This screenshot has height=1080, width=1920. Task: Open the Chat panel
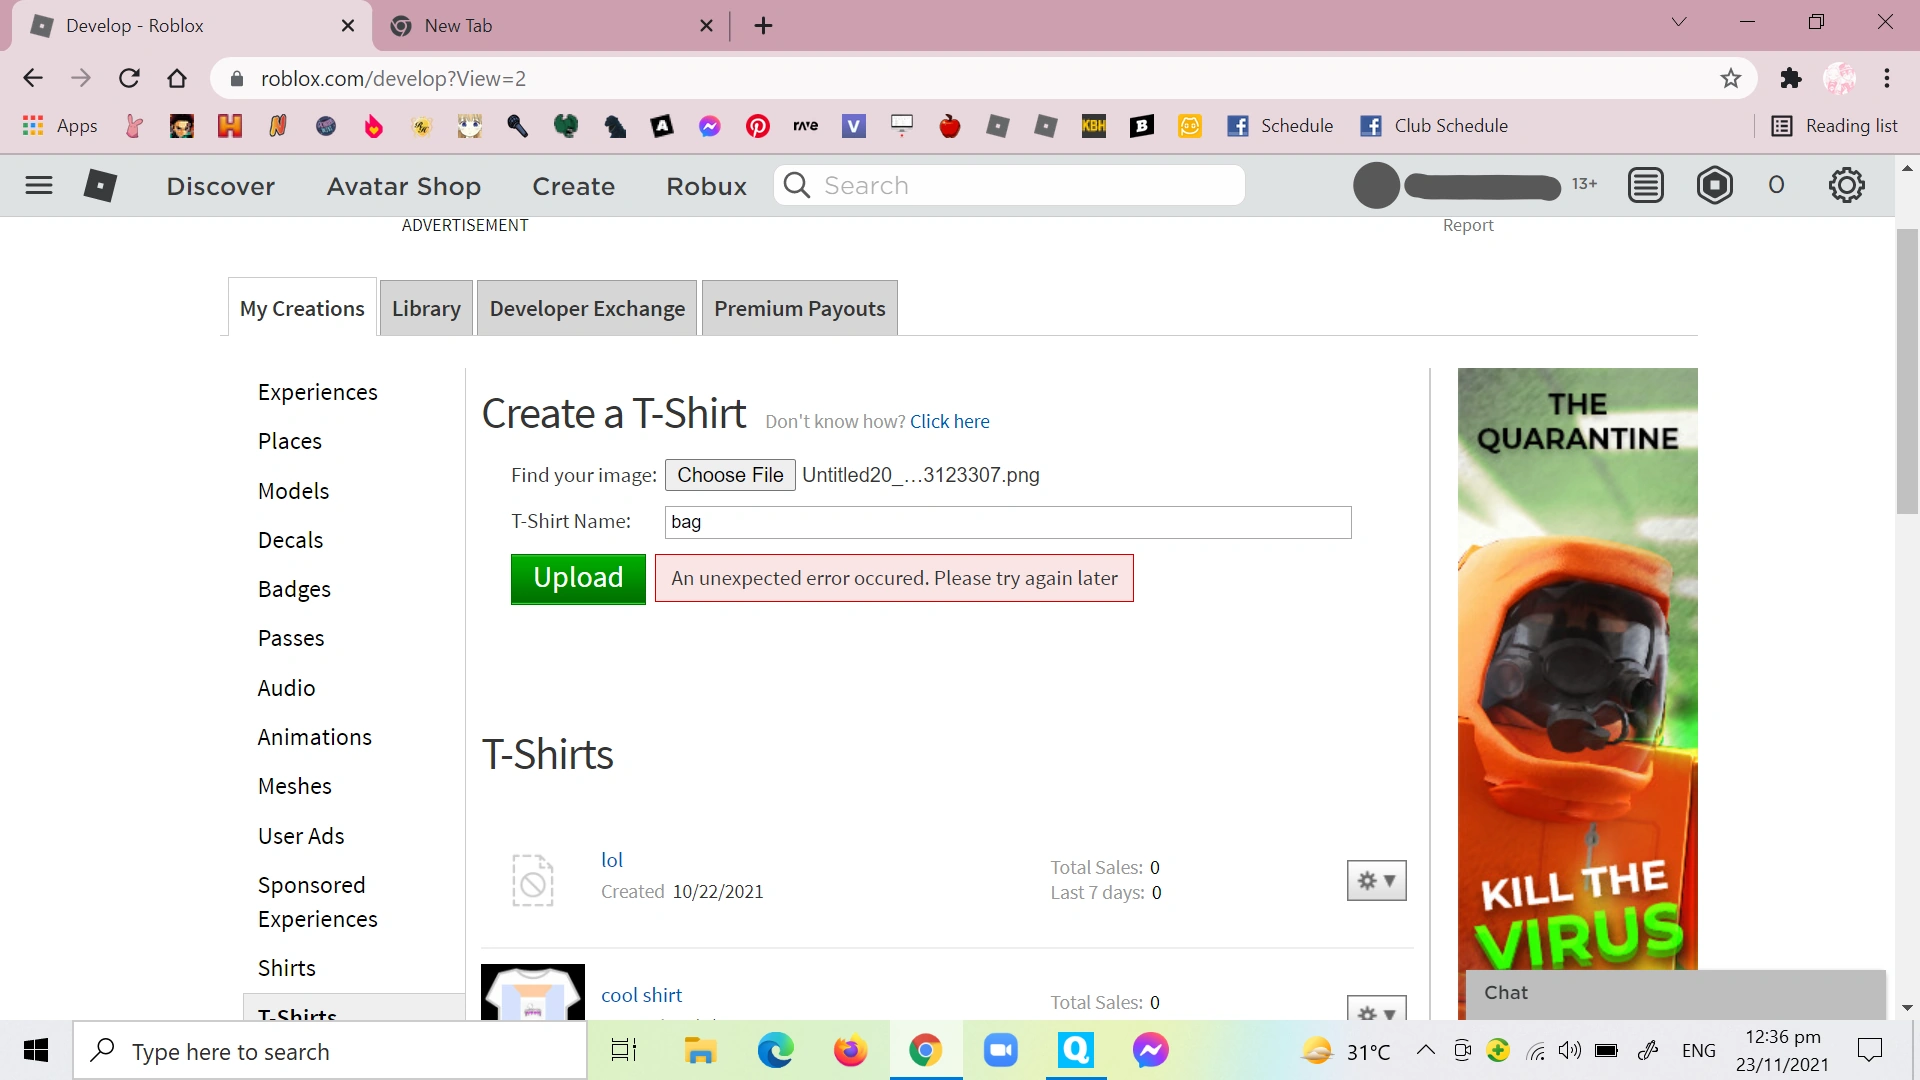[1675, 993]
